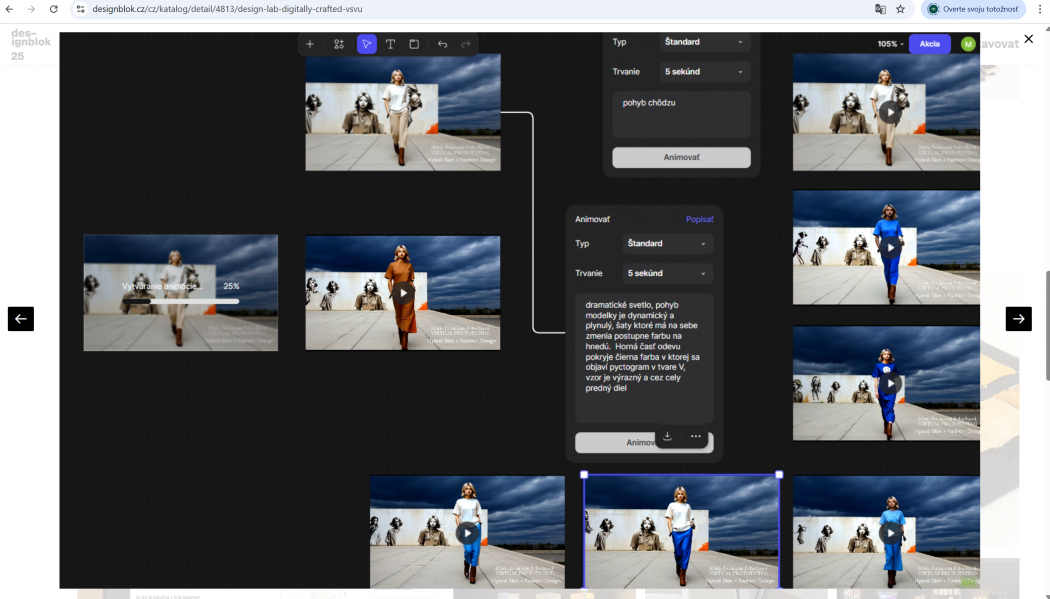This screenshot has width=1050, height=599.
Task: Play the orange dress video thumbnail
Action: tap(403, 293)
